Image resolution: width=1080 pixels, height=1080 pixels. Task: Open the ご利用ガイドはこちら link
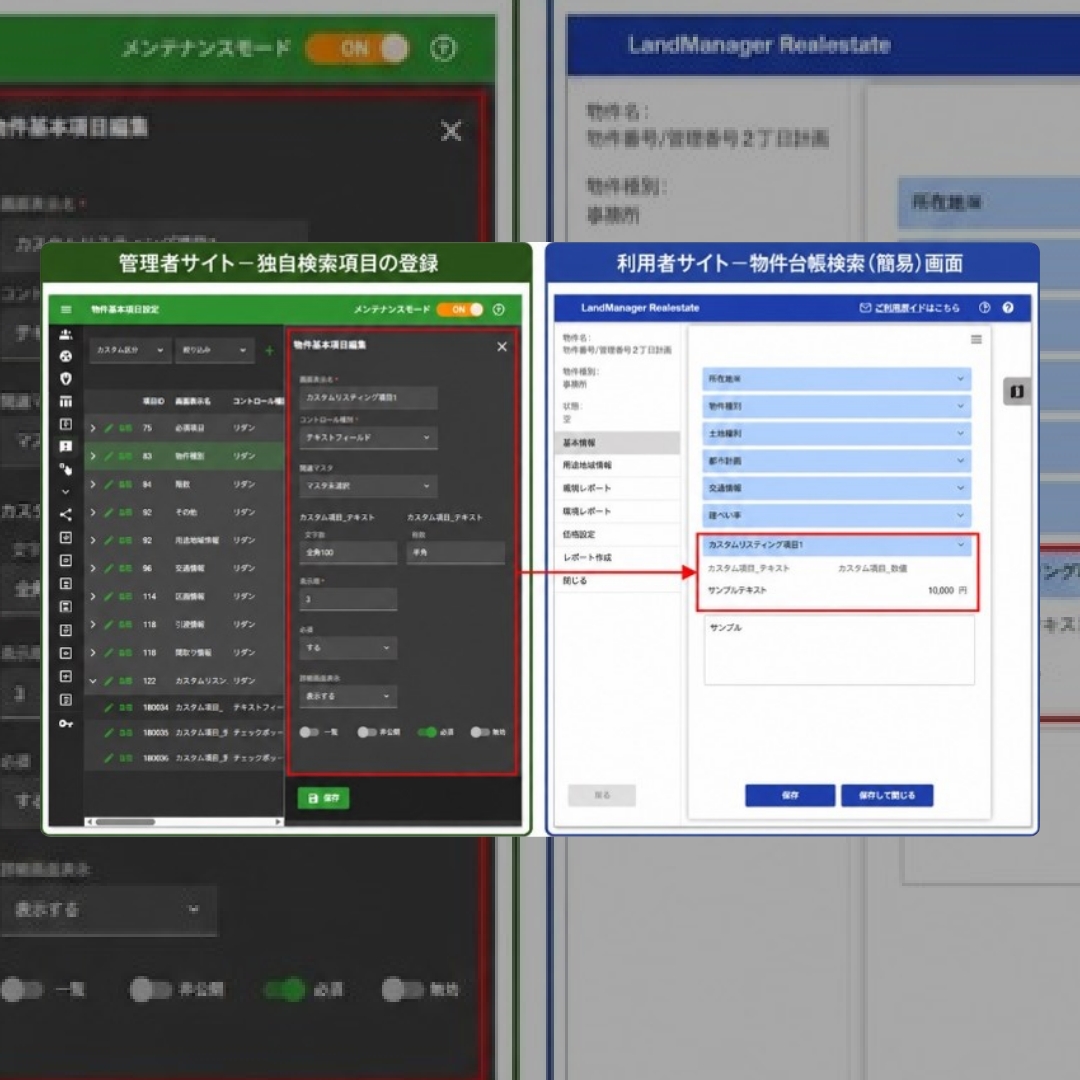(x=917, y=307)
